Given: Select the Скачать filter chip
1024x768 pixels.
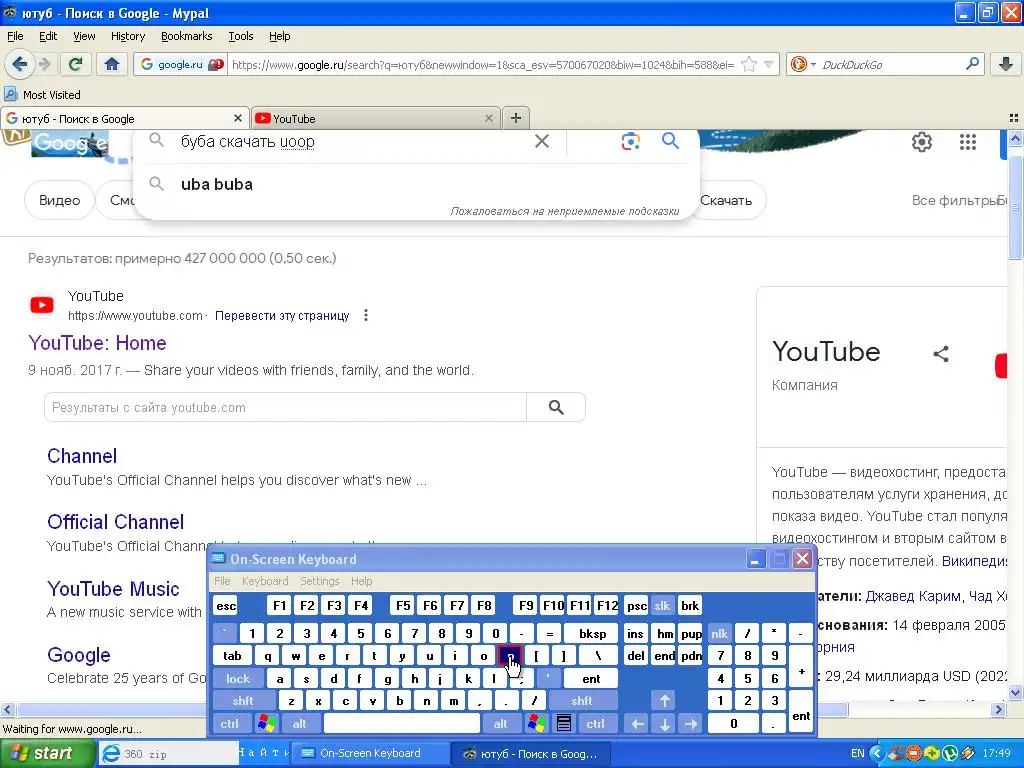Looking at the screenshot, I should (x=726, y=200).
